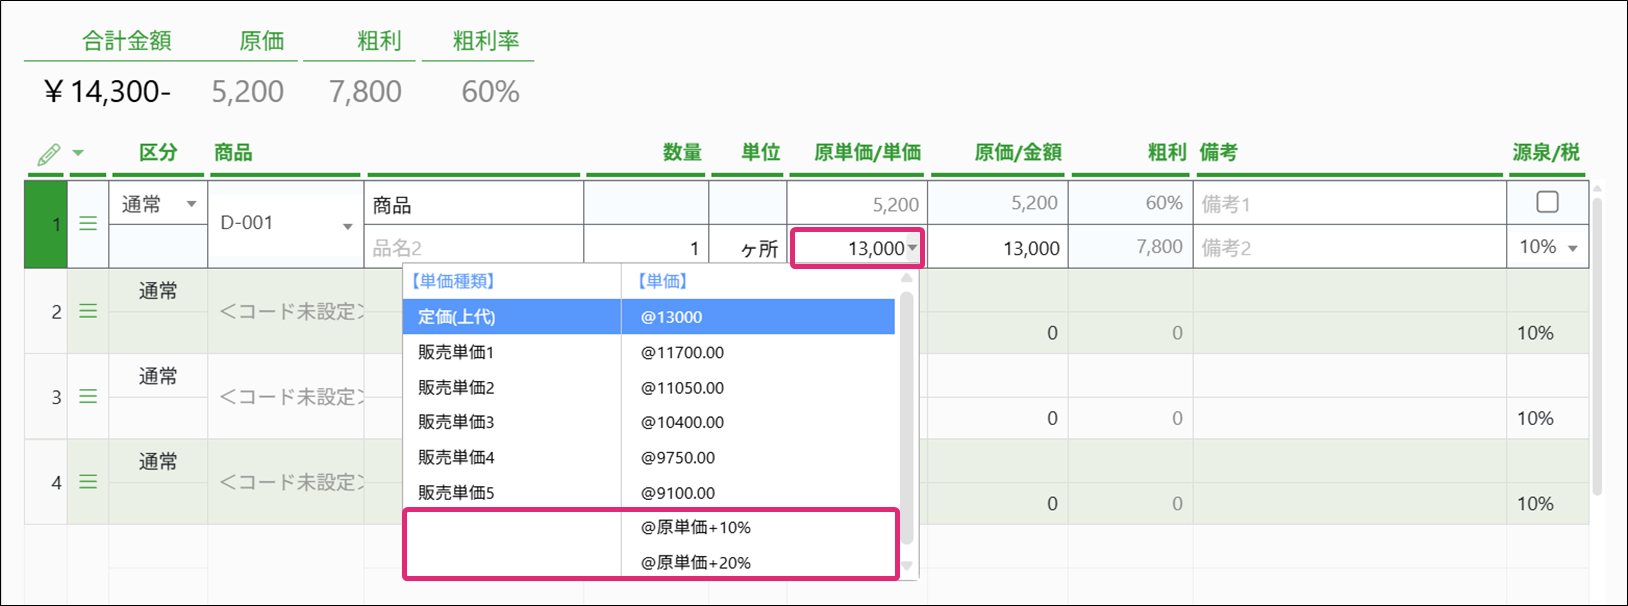Expand the 通常 category dropdown in row 1

191,205
